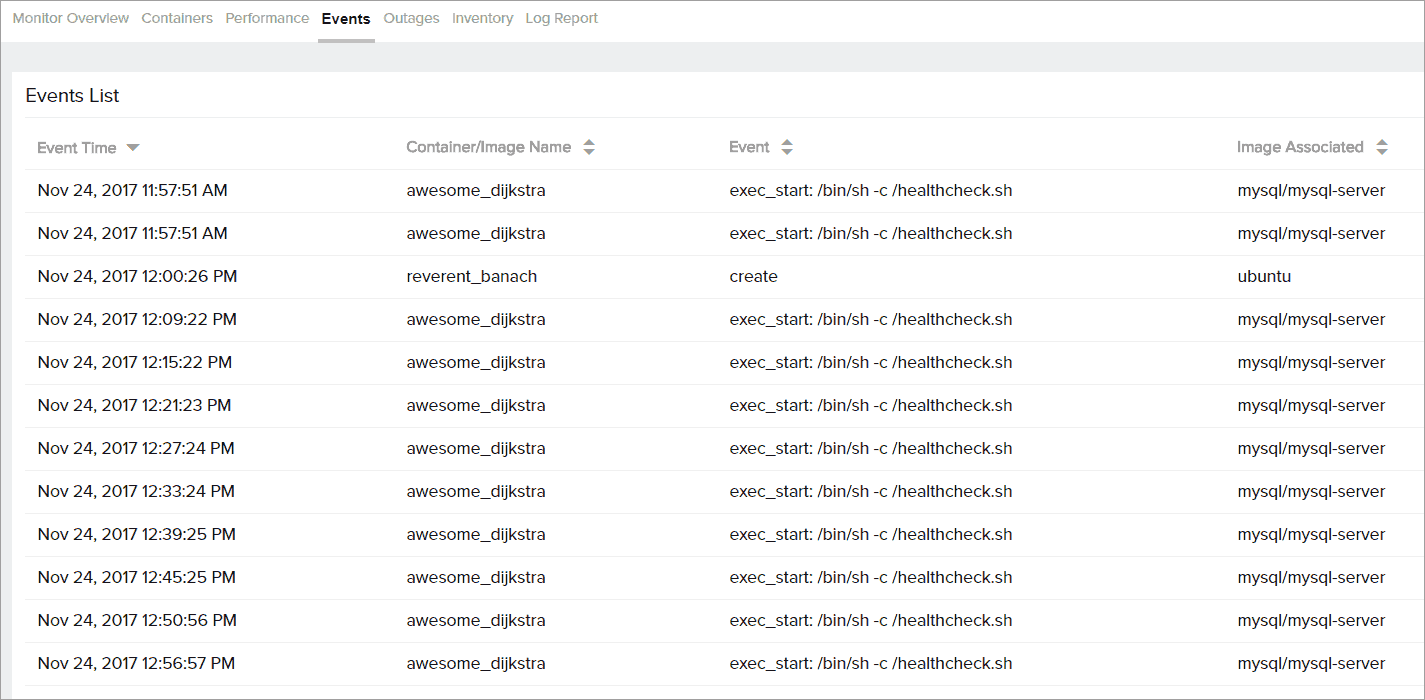Toggle descending sort on Event Time

(x=134, y=147)
